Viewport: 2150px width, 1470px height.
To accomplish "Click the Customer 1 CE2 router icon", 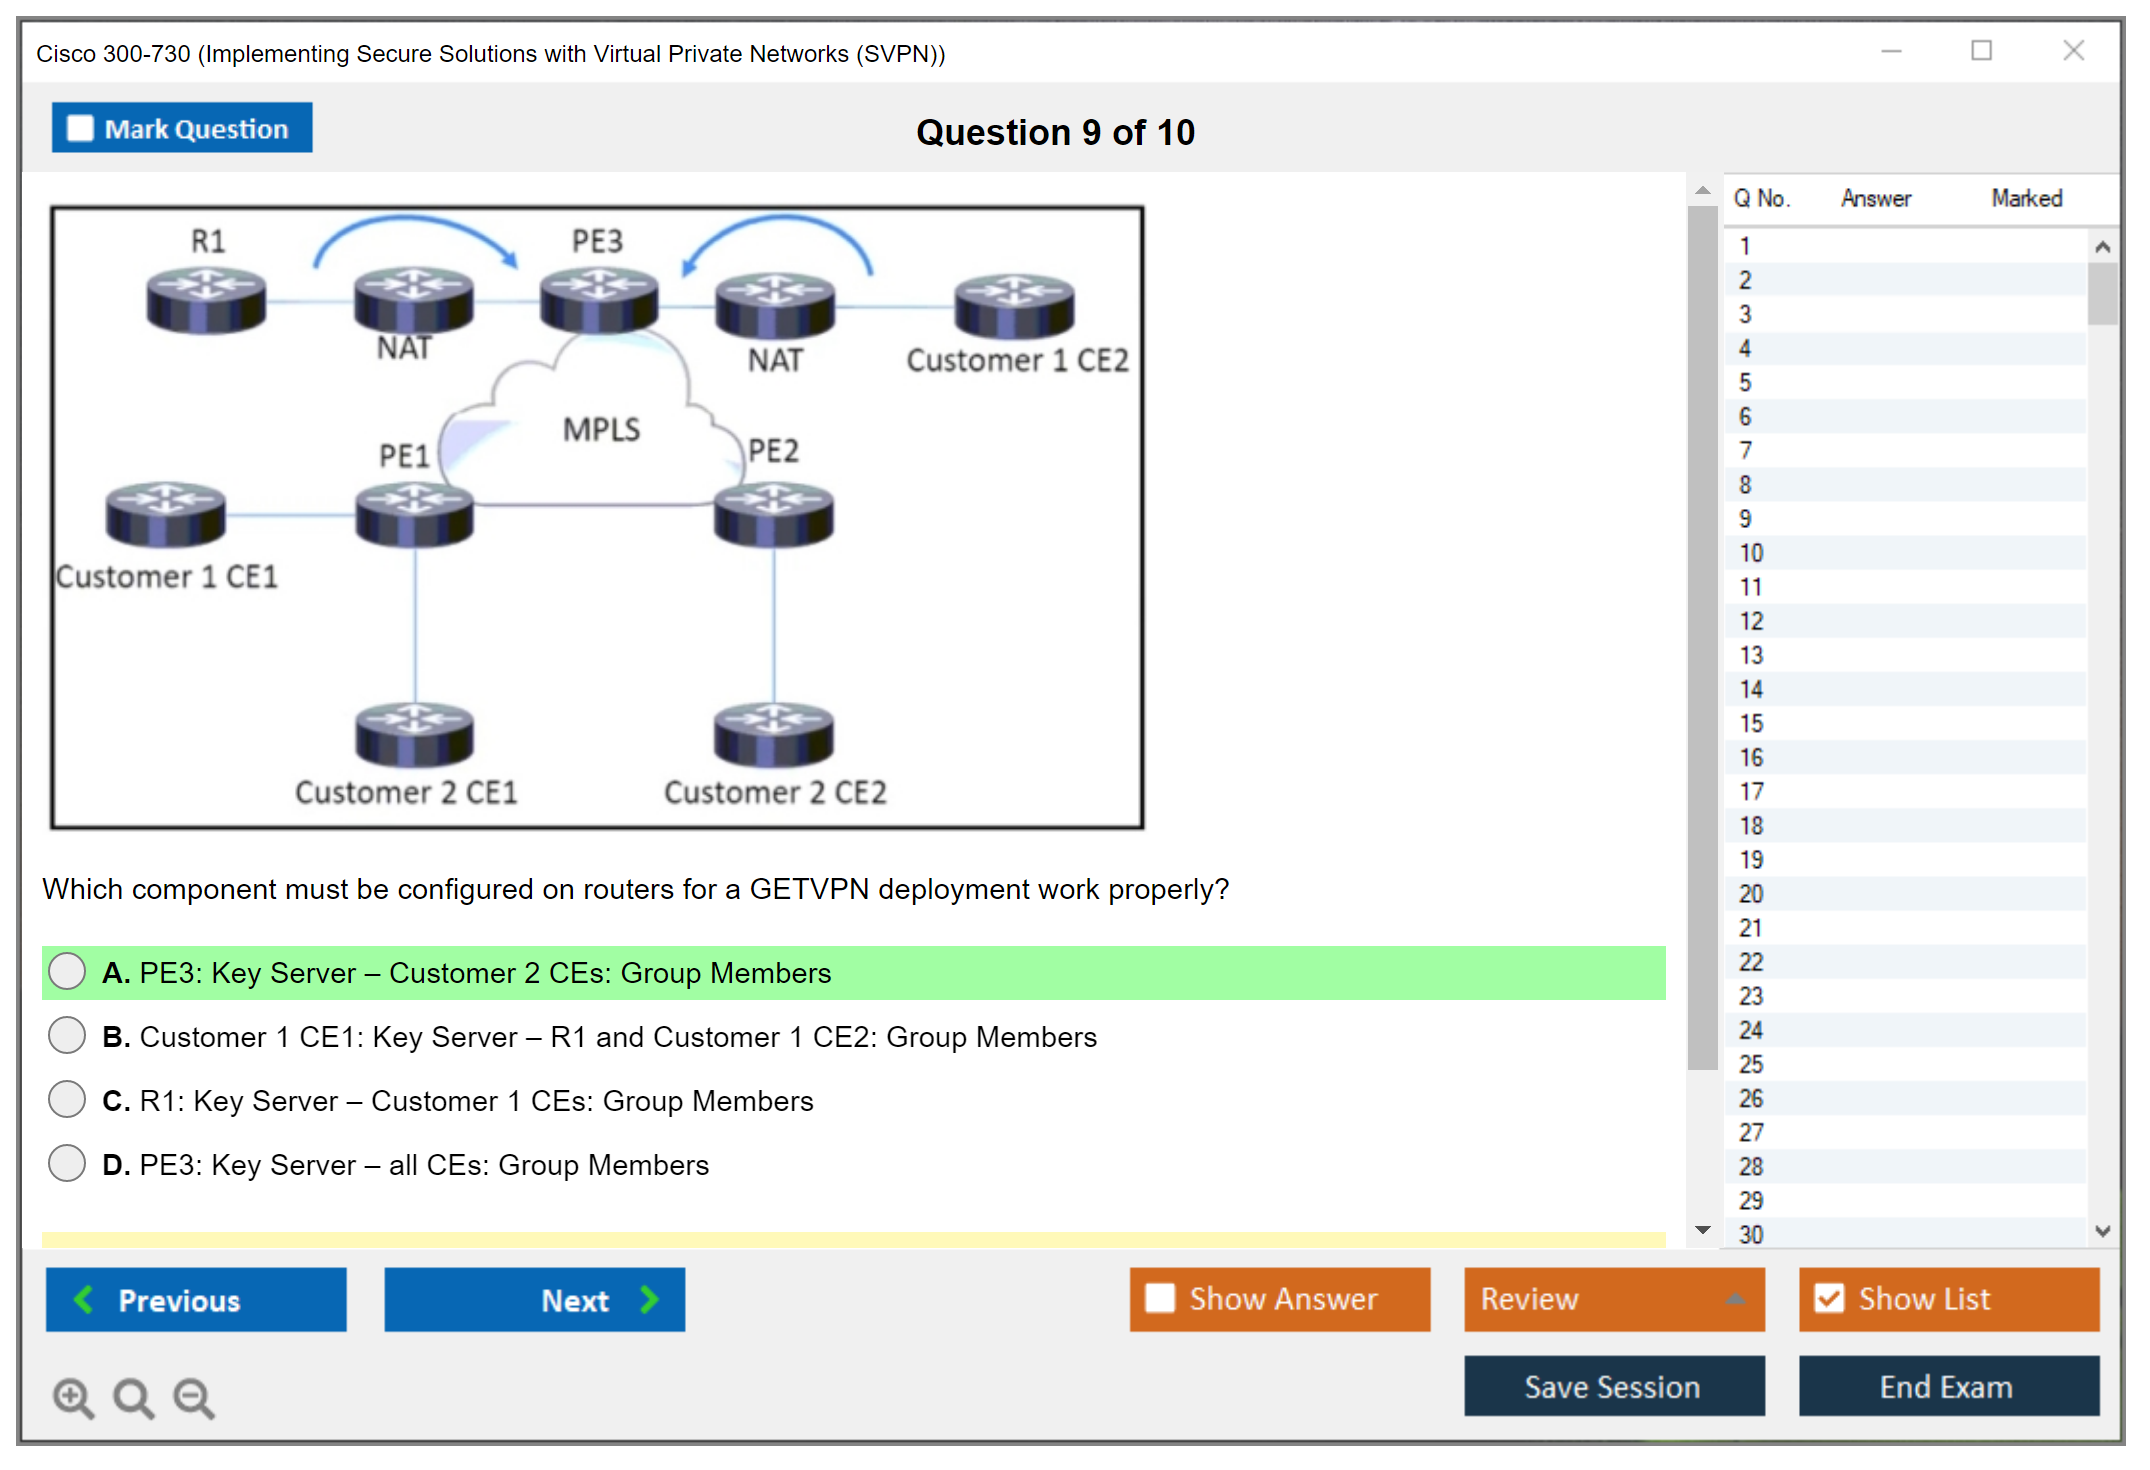I will (1013, 306).
